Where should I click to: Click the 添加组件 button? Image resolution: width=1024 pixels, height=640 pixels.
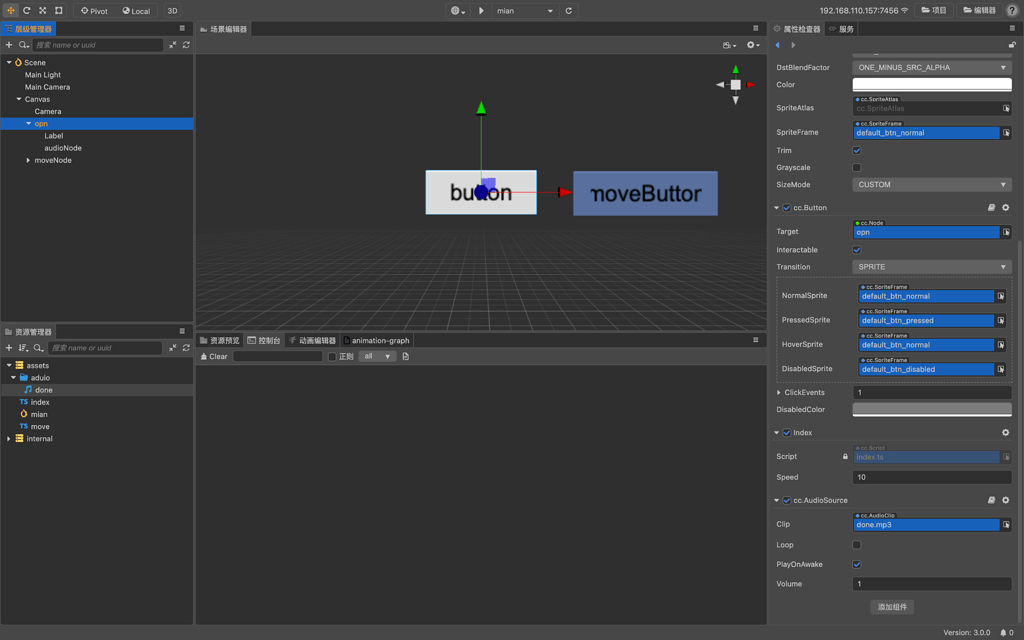point(892,607)
